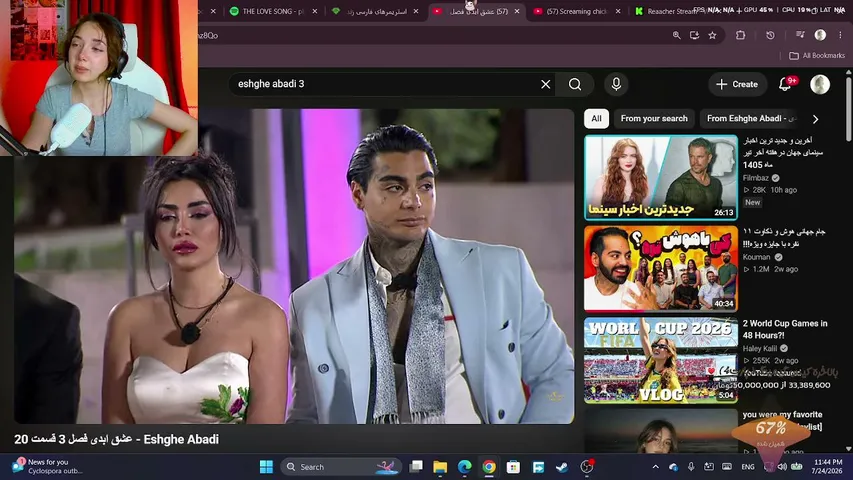This screenshot has width=853, height=480.
Task: Open the World Cup 2026 vlog thumbnail
Action: tap(660, 360)
